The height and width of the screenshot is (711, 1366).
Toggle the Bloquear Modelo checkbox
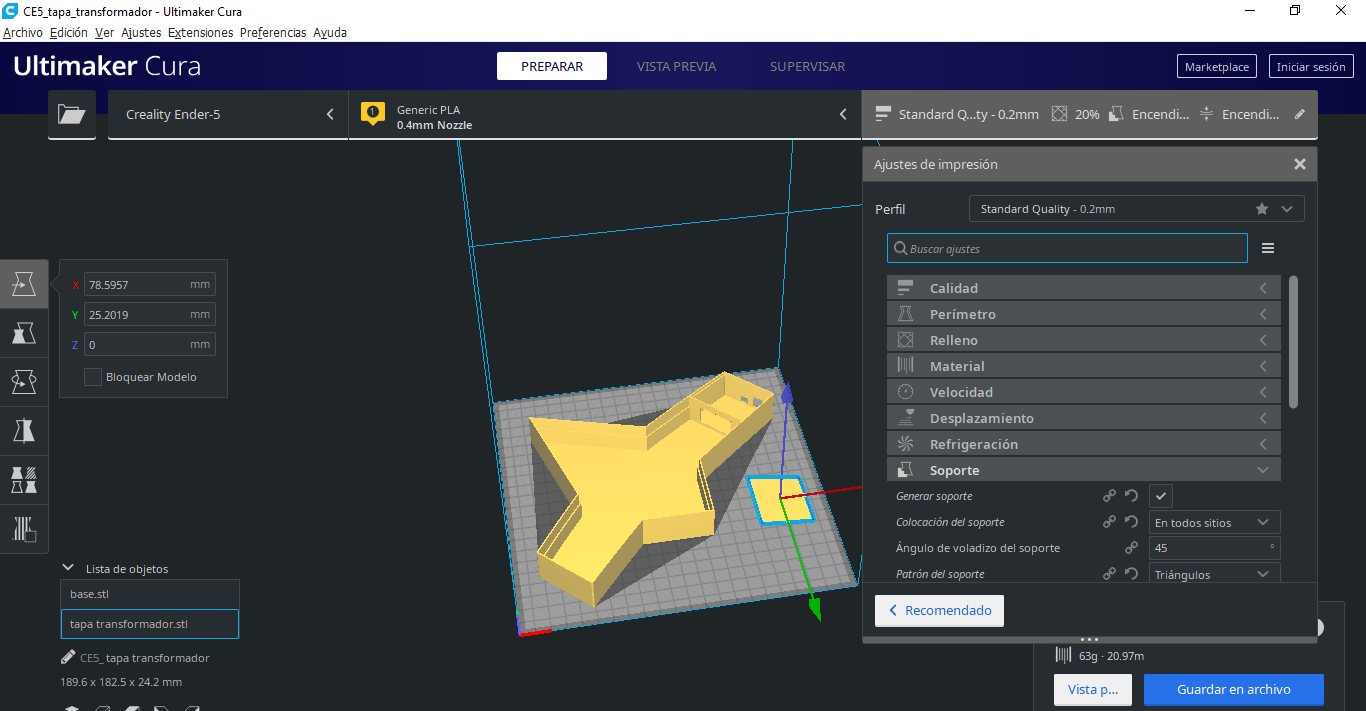(x=93, y=377)
